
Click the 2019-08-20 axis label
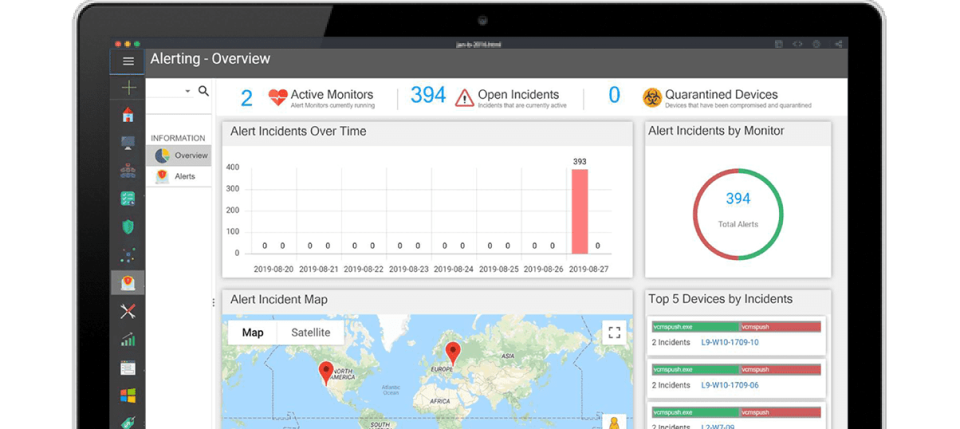[x=274, y=269]
